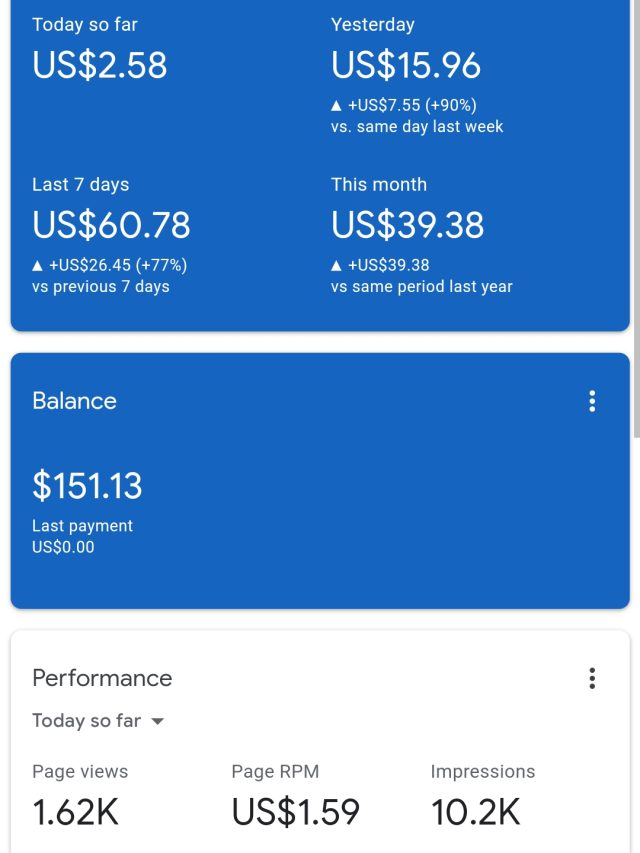Open the Last 7 days US$60.78 earnings
The width and height of the screenshot is (640, 853).
pyautogui.click(x=111, y=225)
